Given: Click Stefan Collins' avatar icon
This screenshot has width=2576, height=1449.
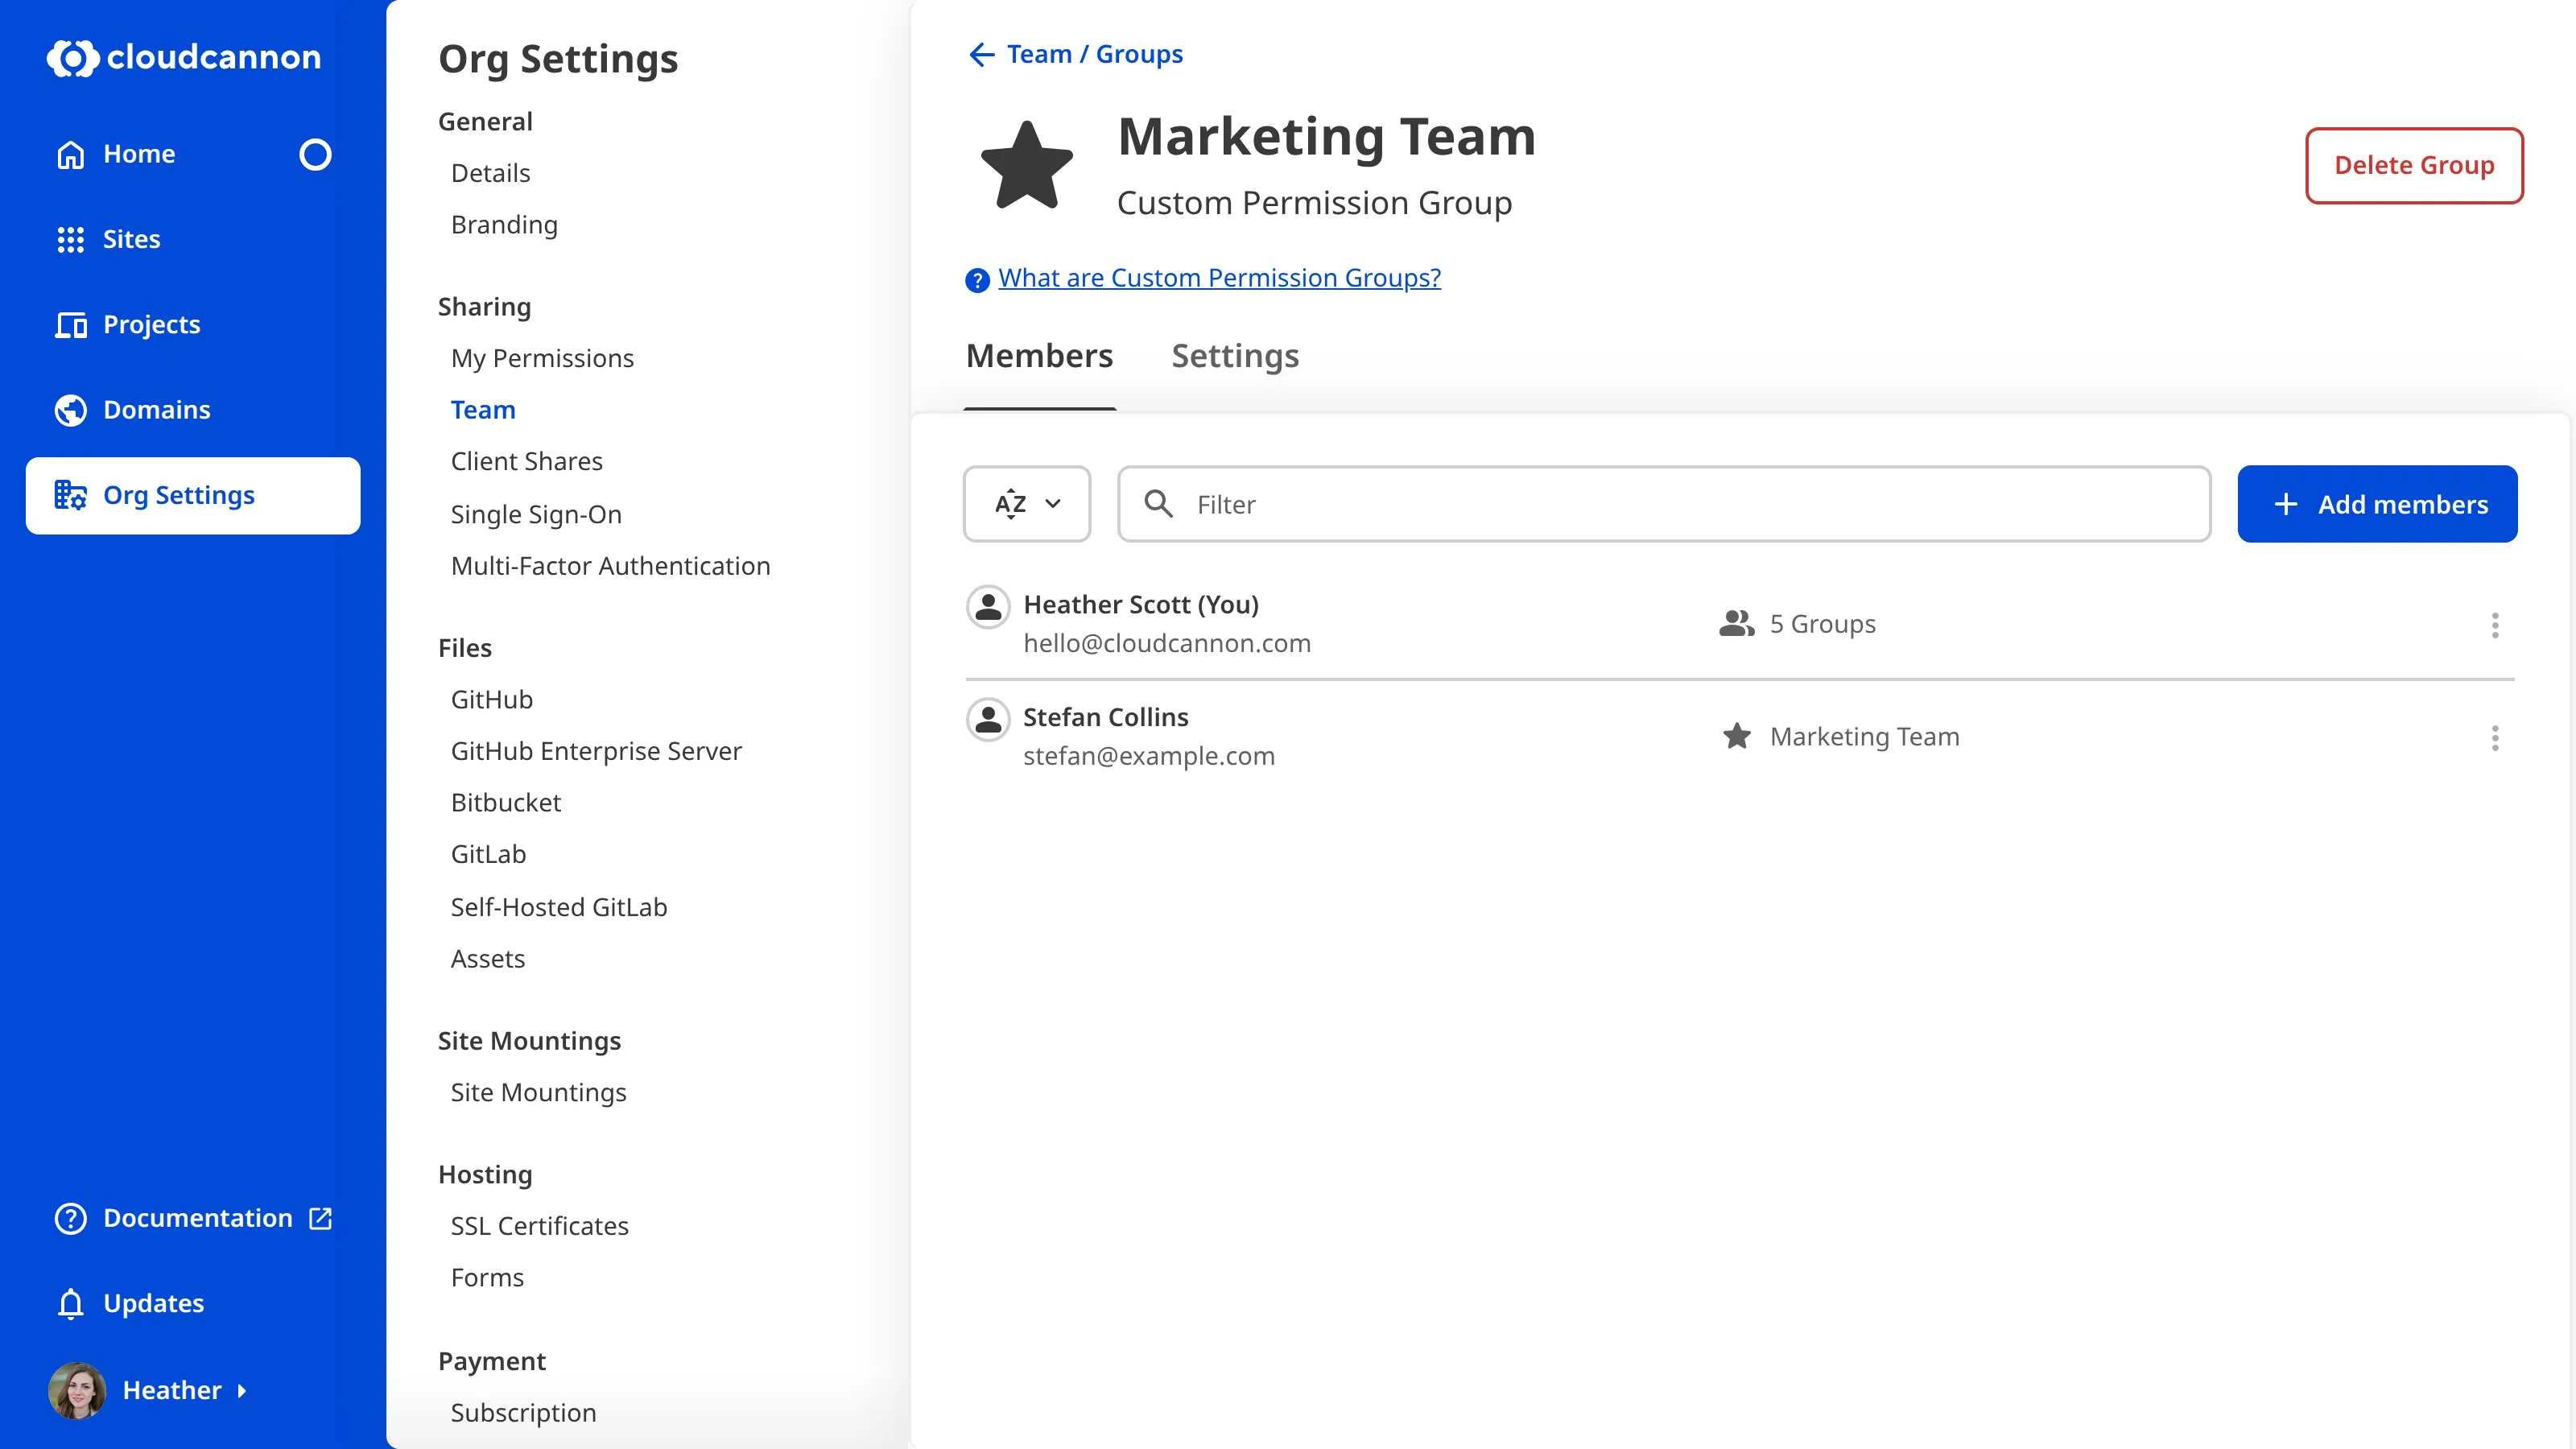Looking at the screenshot, I should tap(988, 719).
